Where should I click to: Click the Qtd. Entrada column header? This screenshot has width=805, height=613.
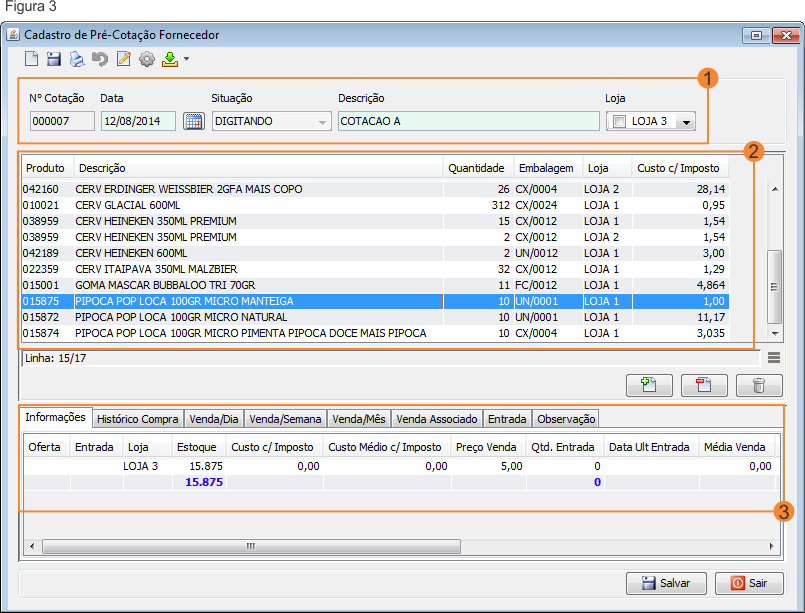tap(564, 447)
